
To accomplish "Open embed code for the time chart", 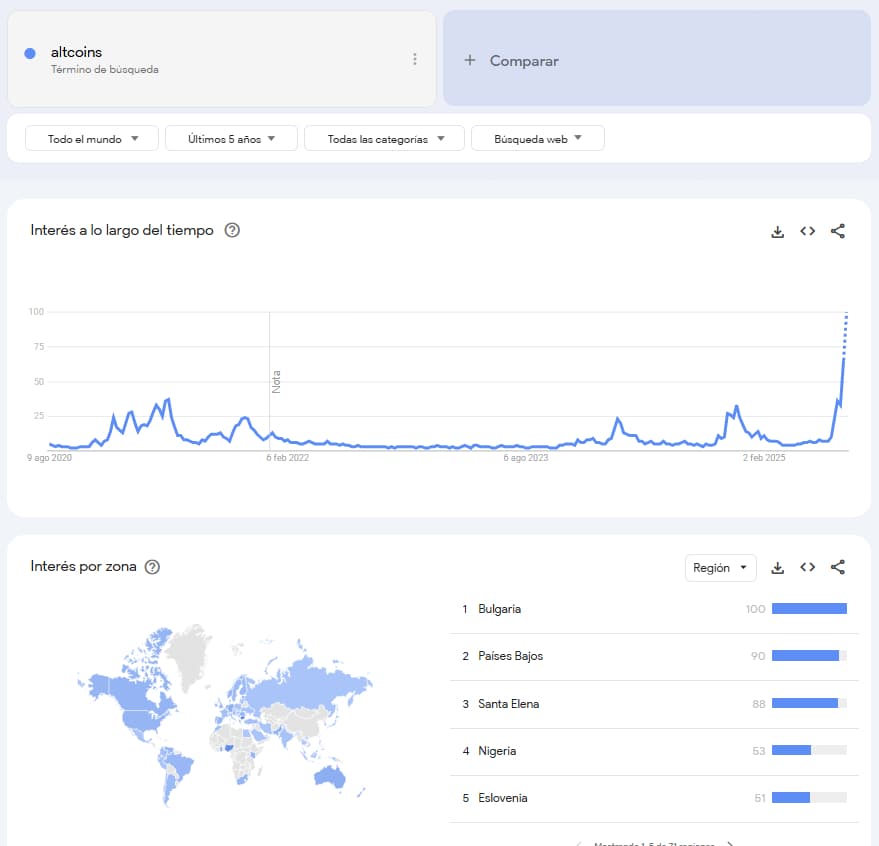I will (807, 231).
